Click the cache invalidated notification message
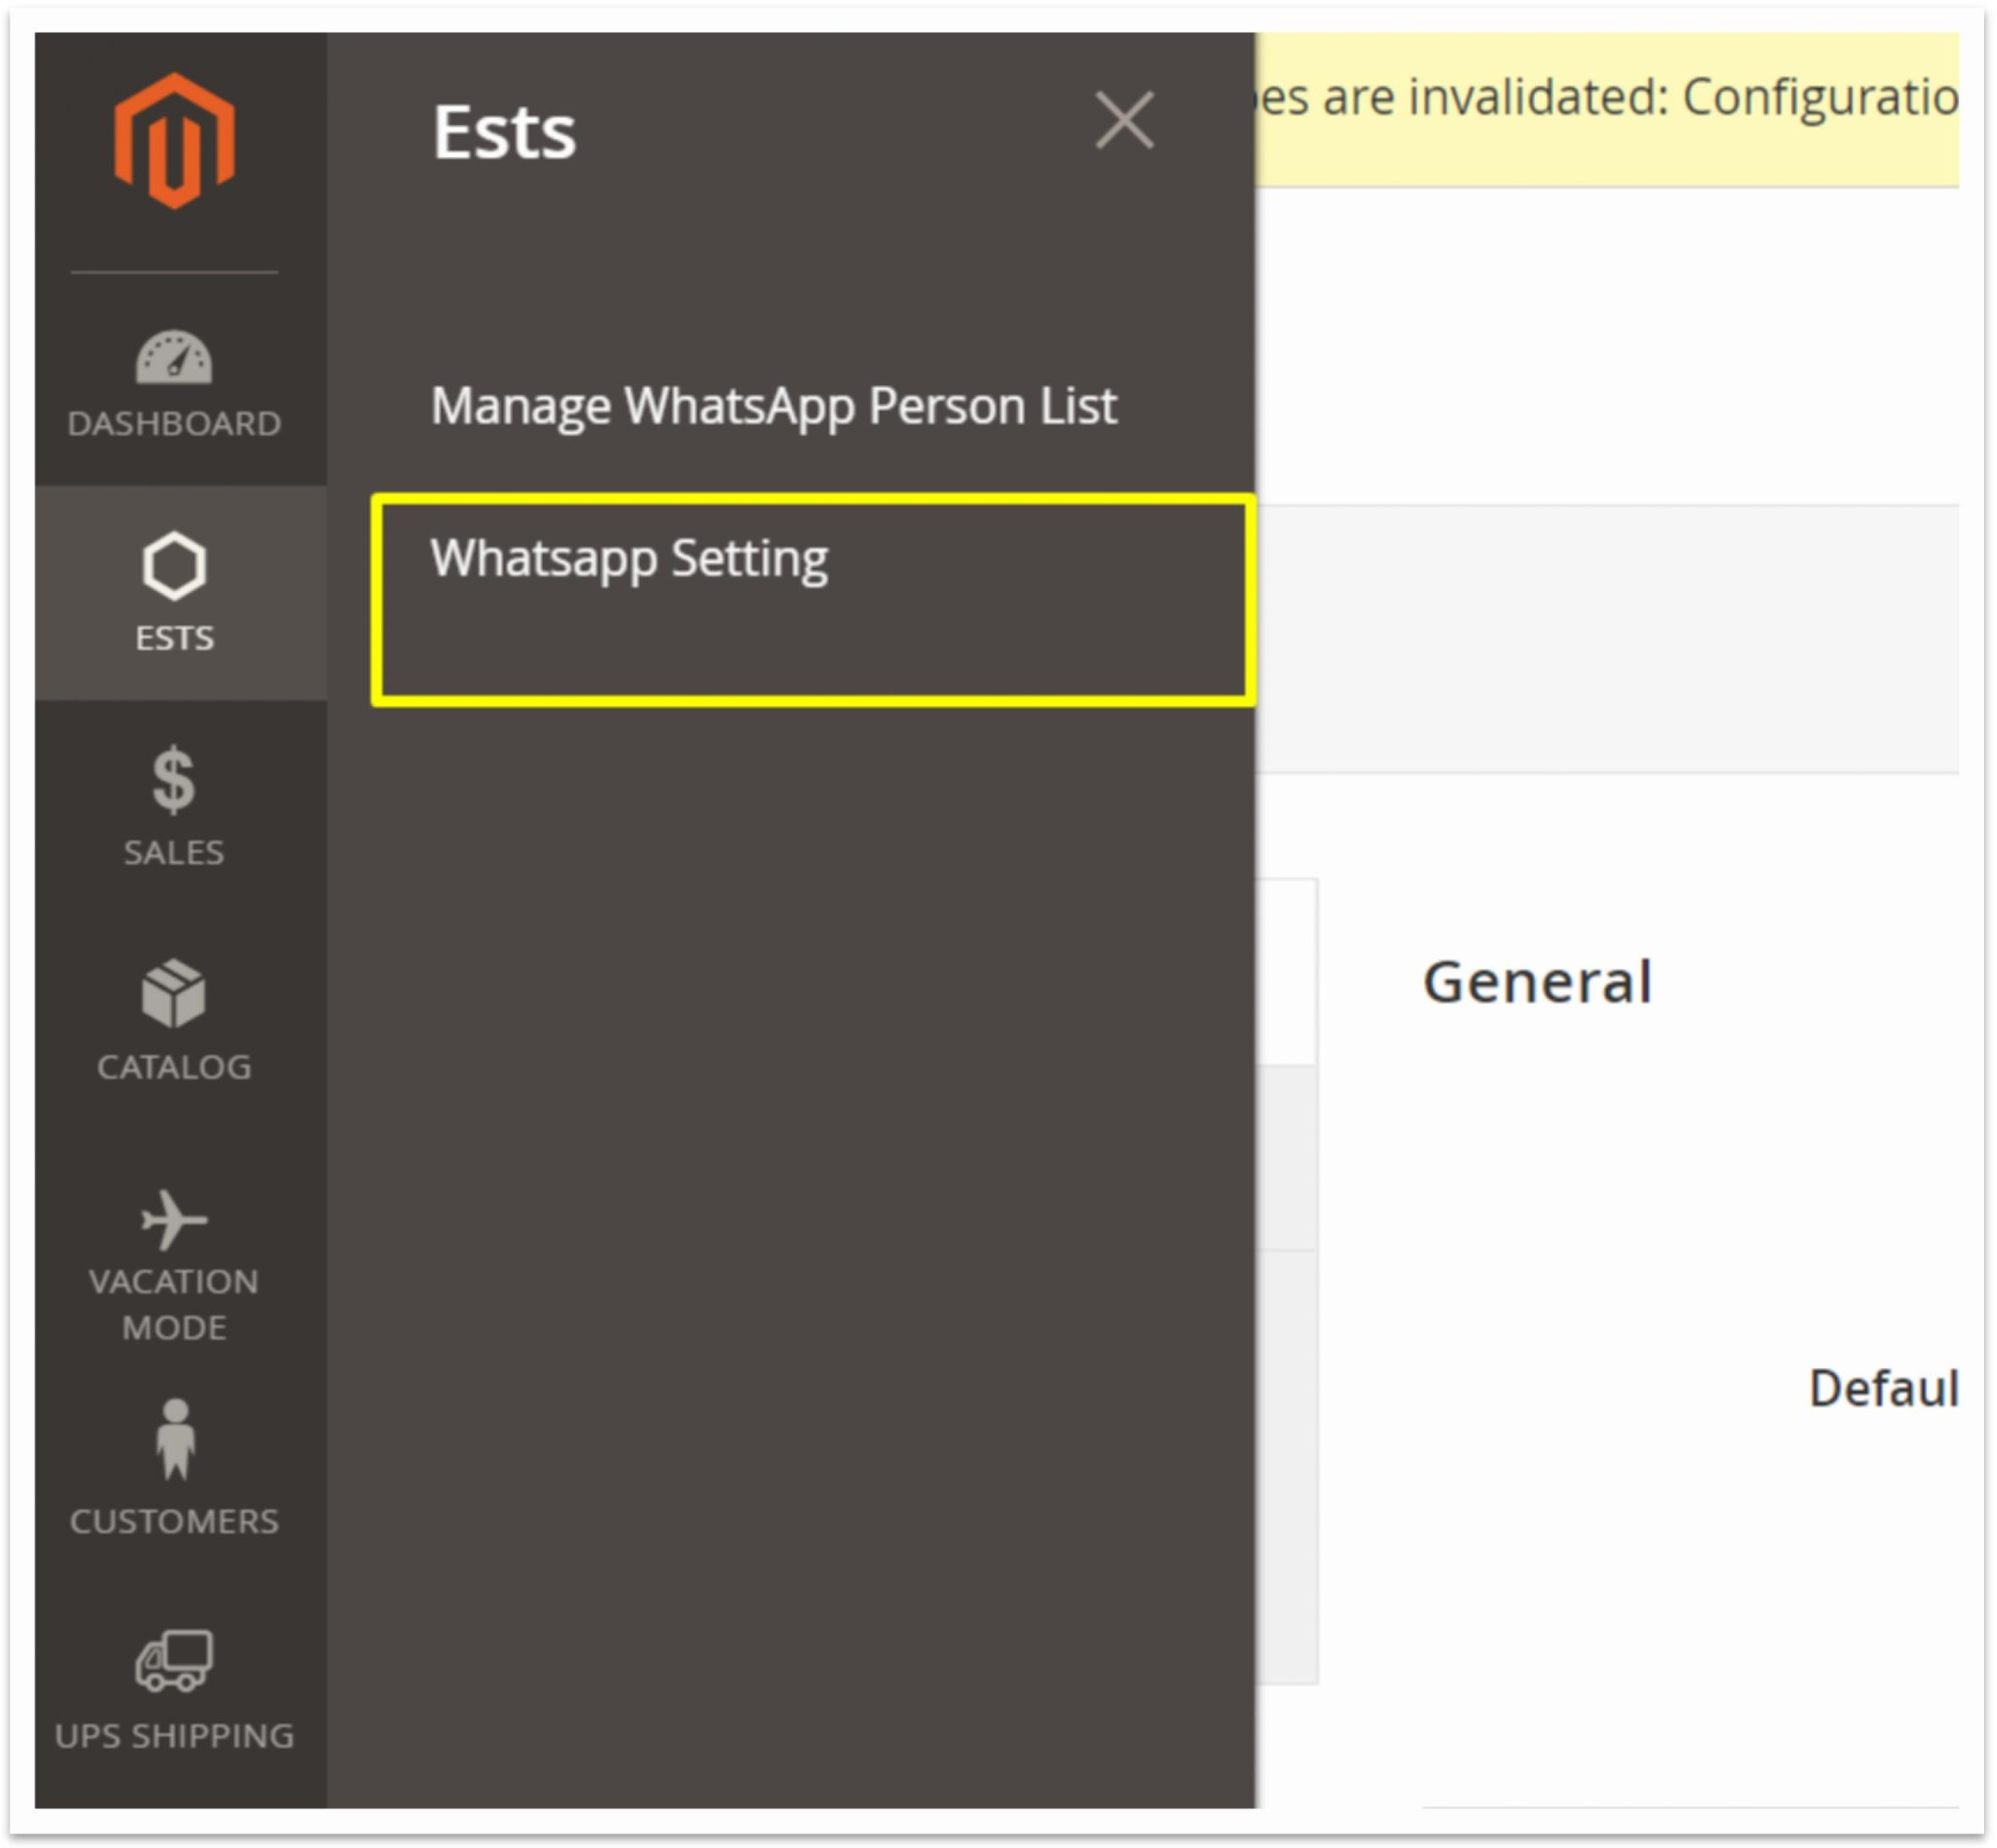1997x1848 pixels. (1607, 98)
